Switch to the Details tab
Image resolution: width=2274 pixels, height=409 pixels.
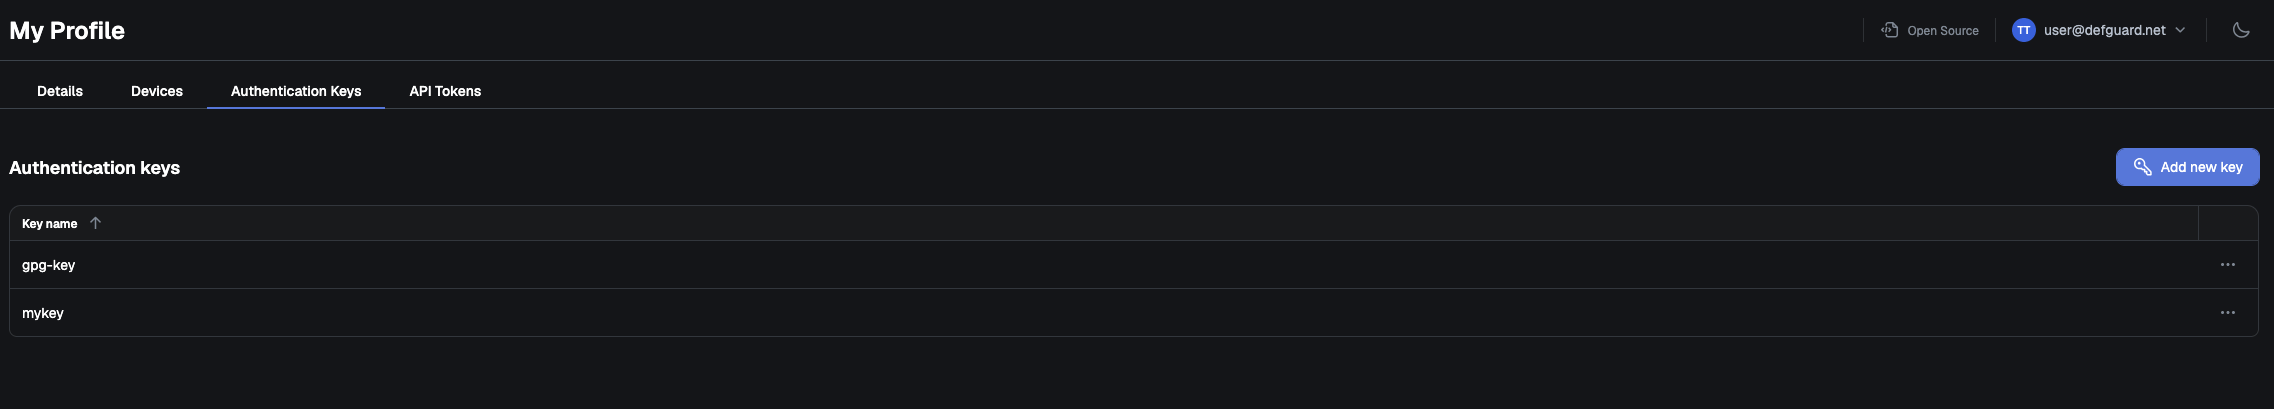[60, 91]
